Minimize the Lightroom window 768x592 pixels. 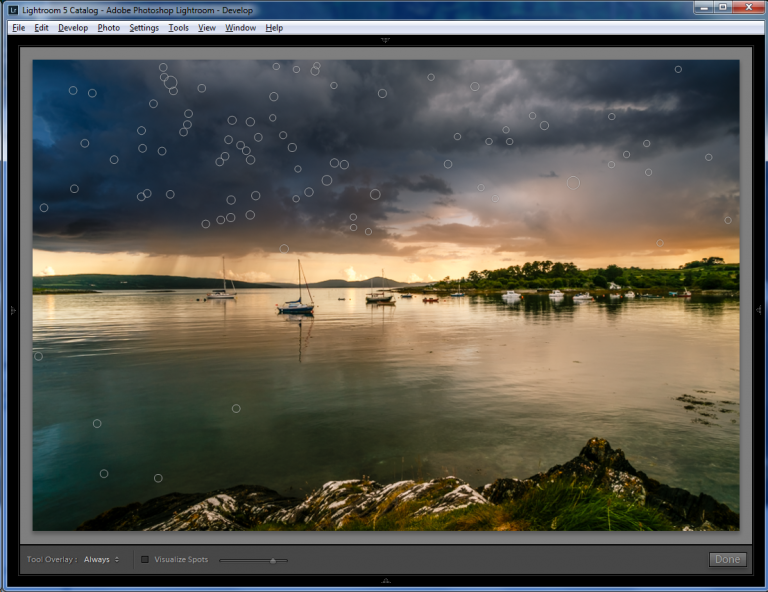[703, 7]
